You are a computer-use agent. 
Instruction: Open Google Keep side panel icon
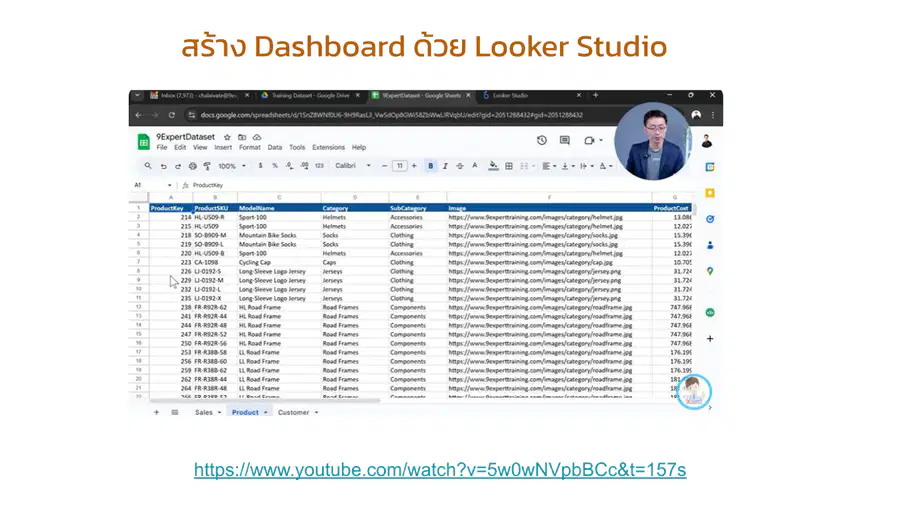[x=710, y=193]
